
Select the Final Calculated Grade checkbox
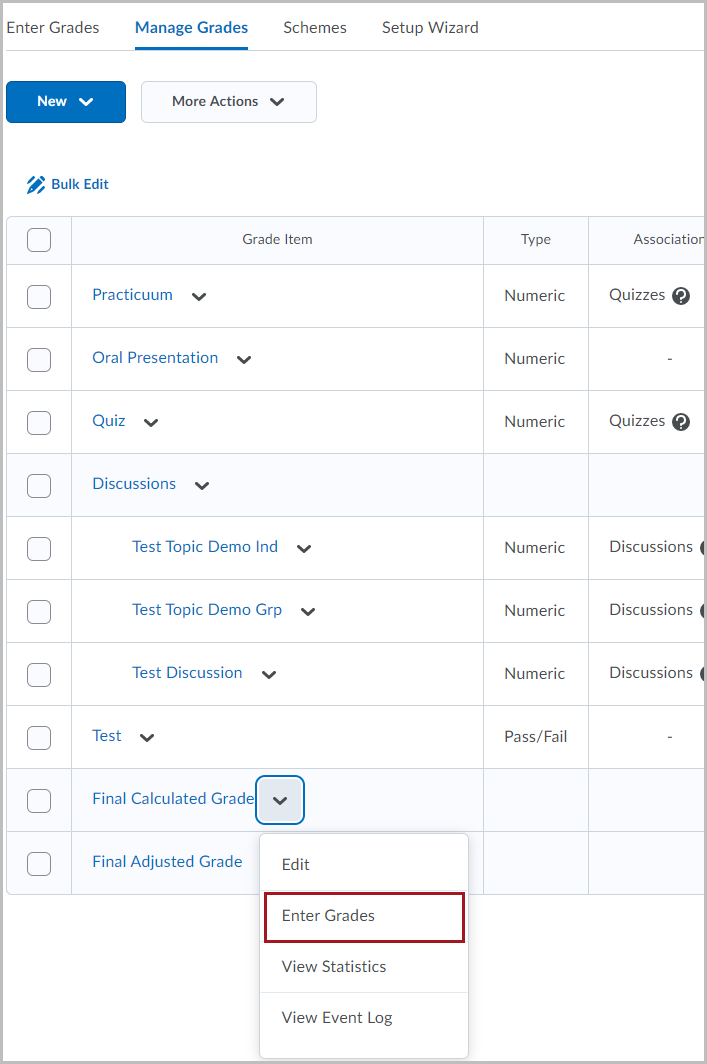coord(39,801)
